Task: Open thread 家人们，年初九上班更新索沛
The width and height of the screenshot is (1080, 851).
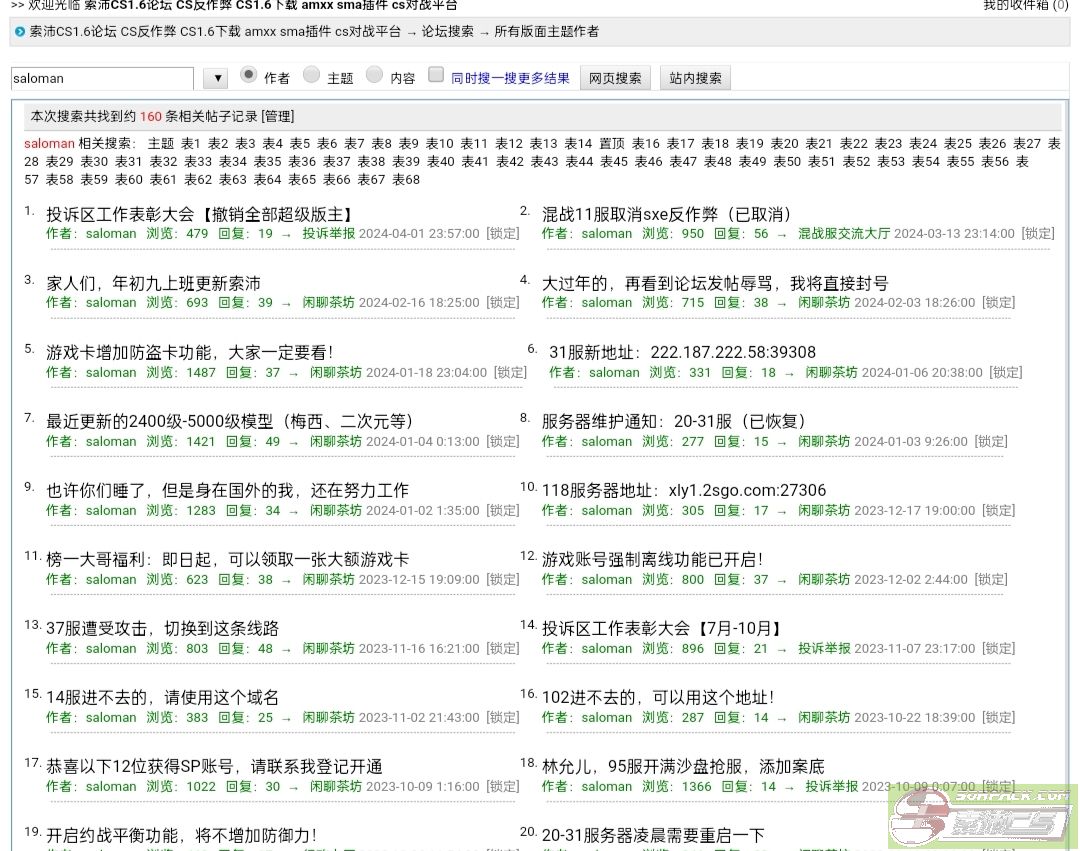Action: tap(154, 283)
